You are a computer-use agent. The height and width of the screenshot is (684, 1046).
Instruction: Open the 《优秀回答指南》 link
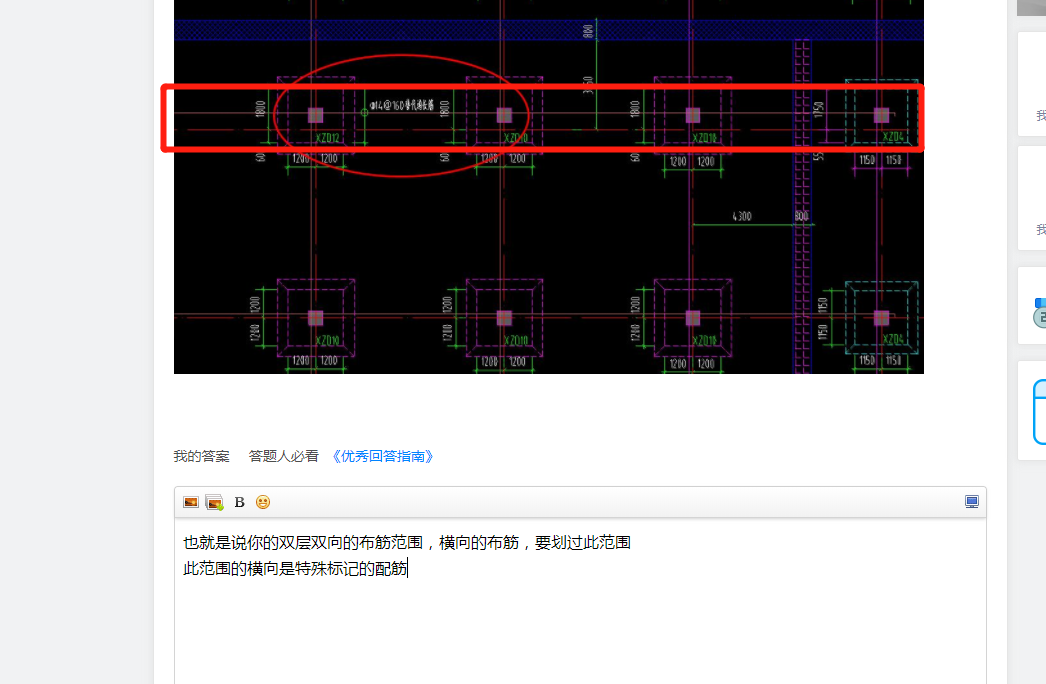(x=383, y=456)
